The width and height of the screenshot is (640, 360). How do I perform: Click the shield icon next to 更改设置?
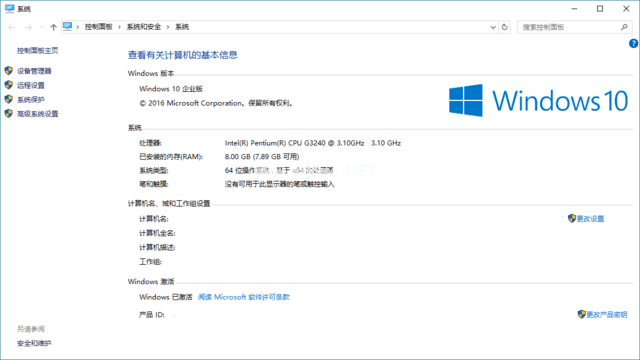point(572,218)
